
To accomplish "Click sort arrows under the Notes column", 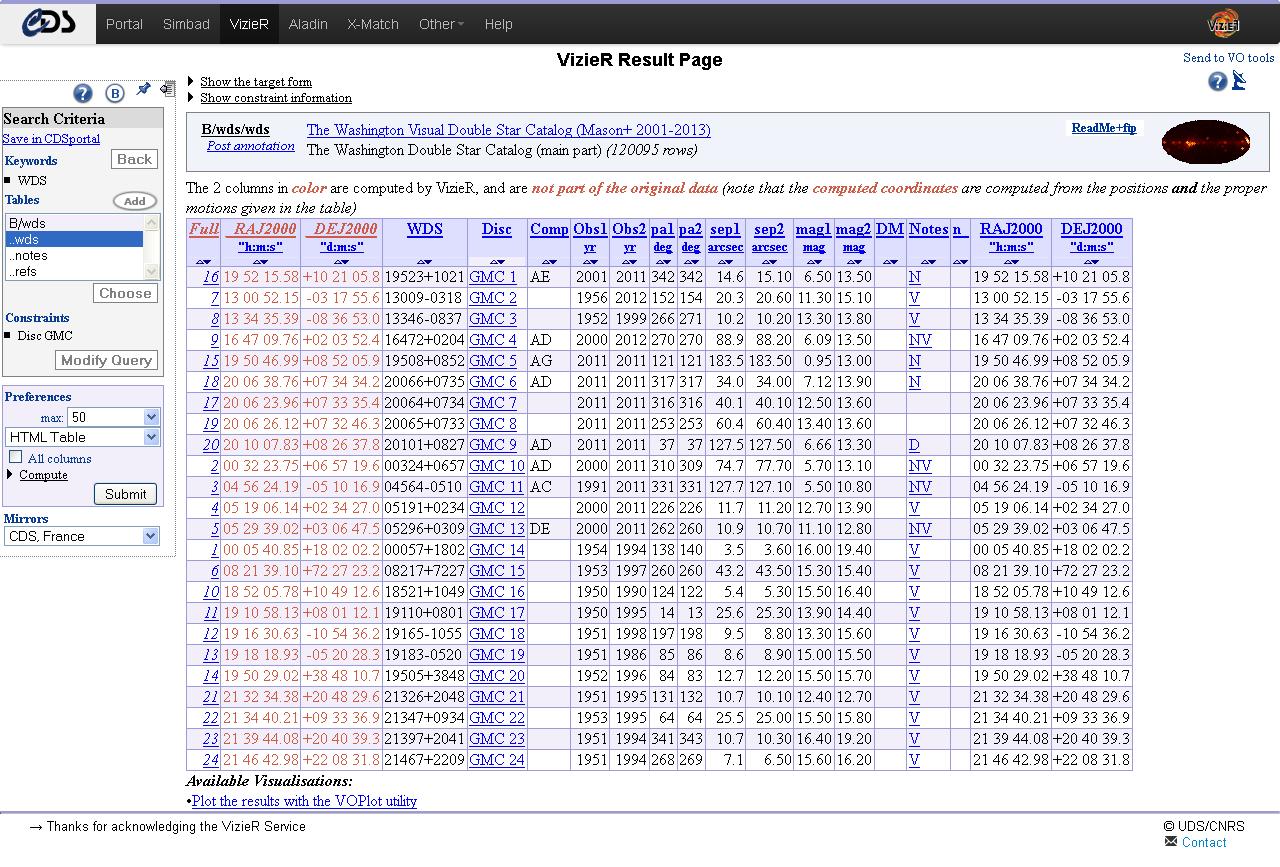I will coord(928,262).
